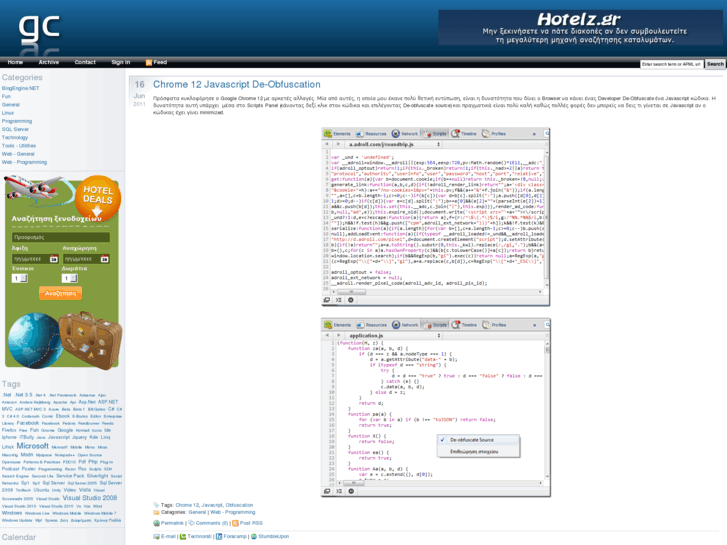The width and height of the screenshot is (727, 545).
Task: Open the Contact menu item
Action: point(85,62)
